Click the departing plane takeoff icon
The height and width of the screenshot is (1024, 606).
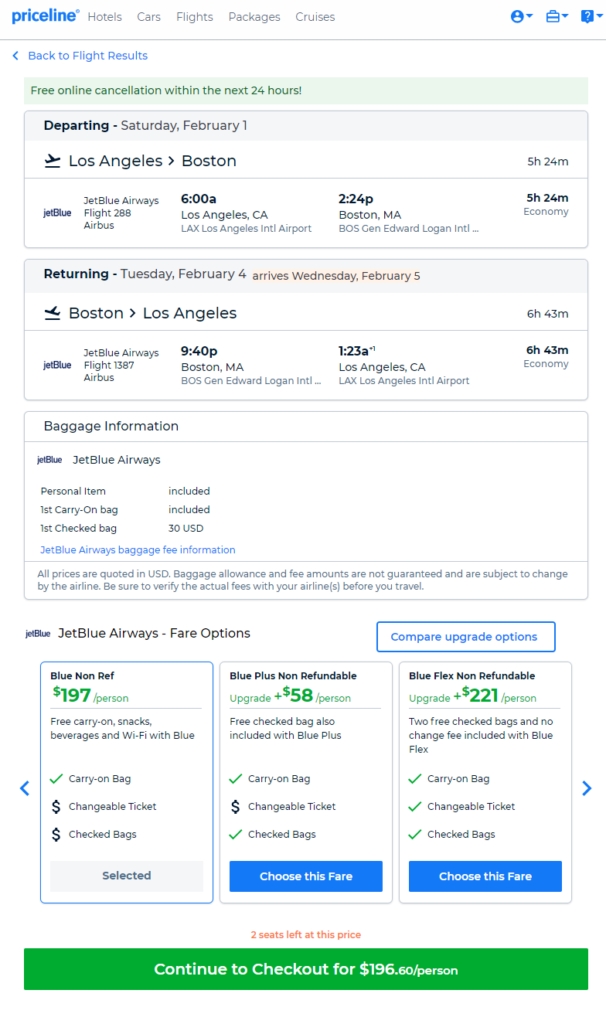coord(52,161)
